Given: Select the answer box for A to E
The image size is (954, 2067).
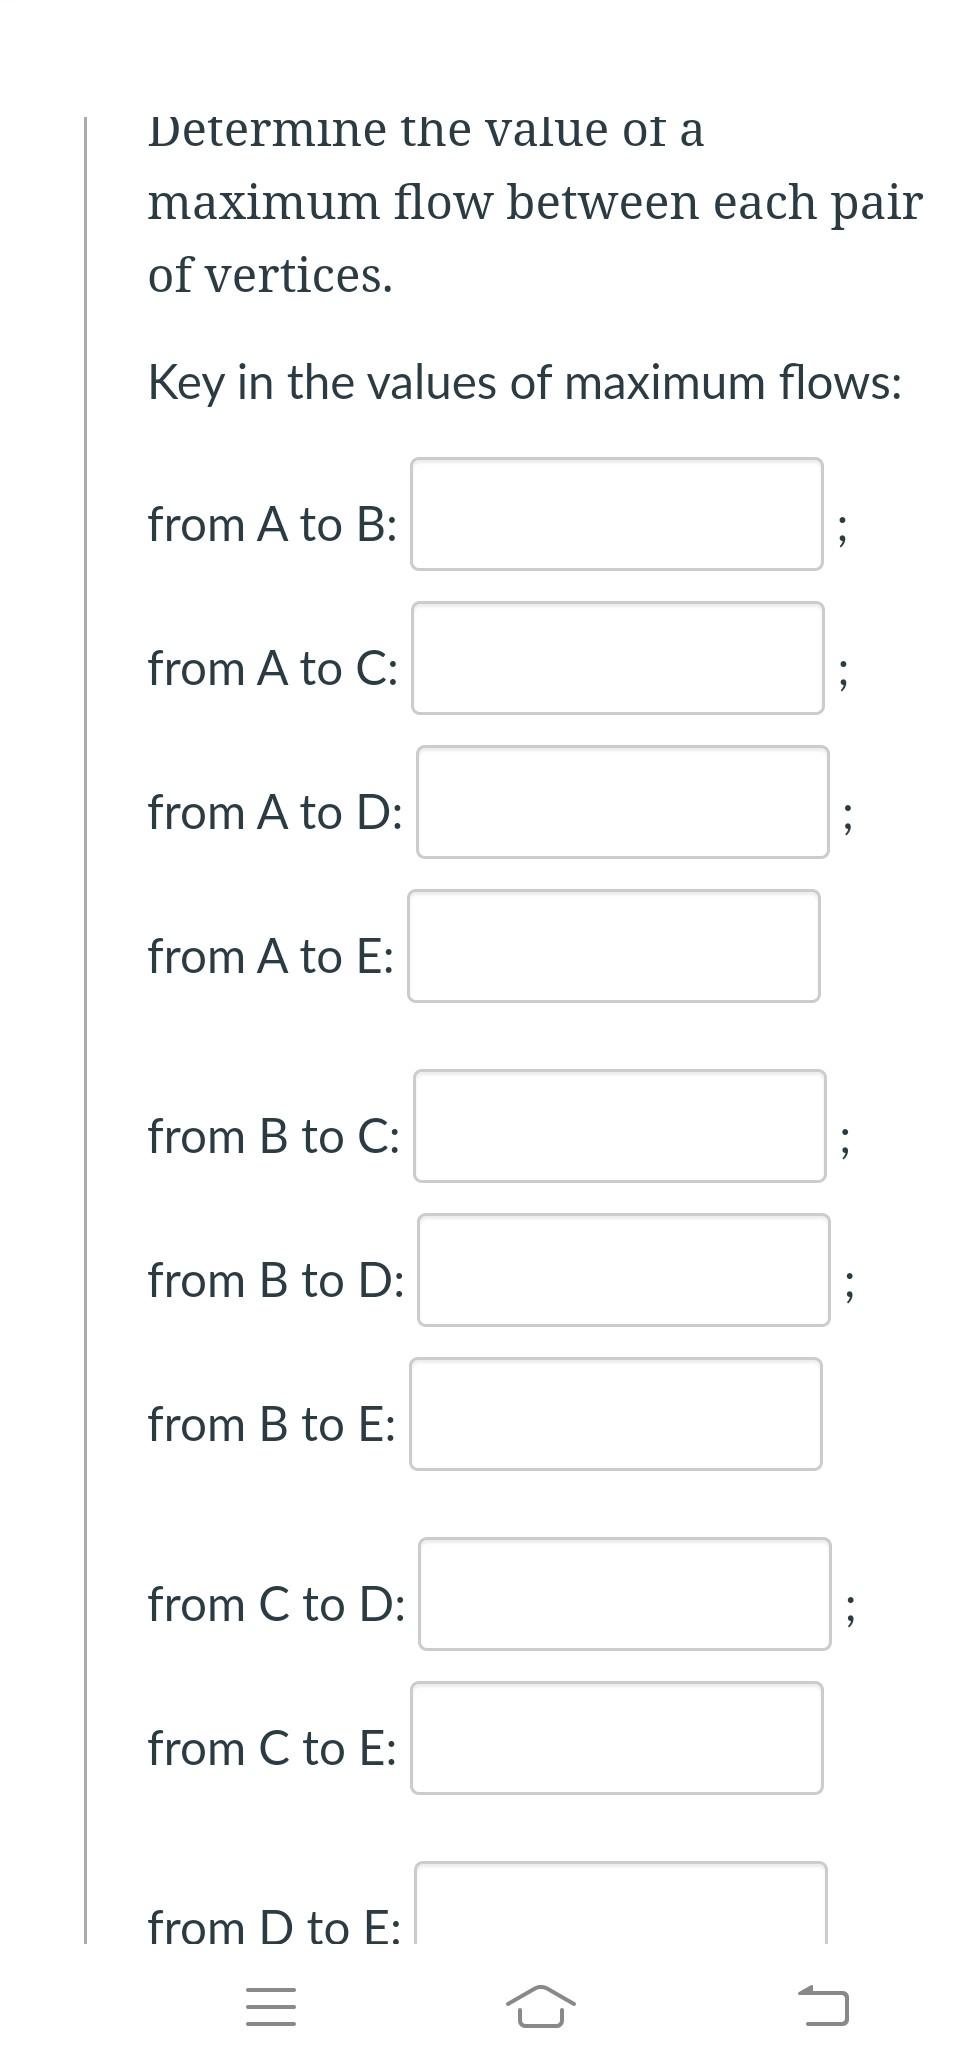Looking at the screenshot, I should coord(613,945).
